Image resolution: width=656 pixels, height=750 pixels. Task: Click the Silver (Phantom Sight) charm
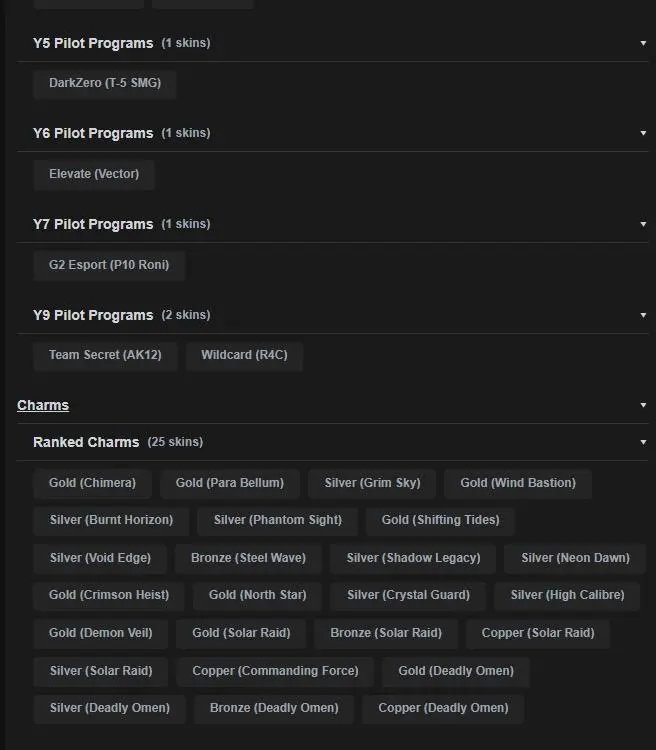tap(278, 520)
